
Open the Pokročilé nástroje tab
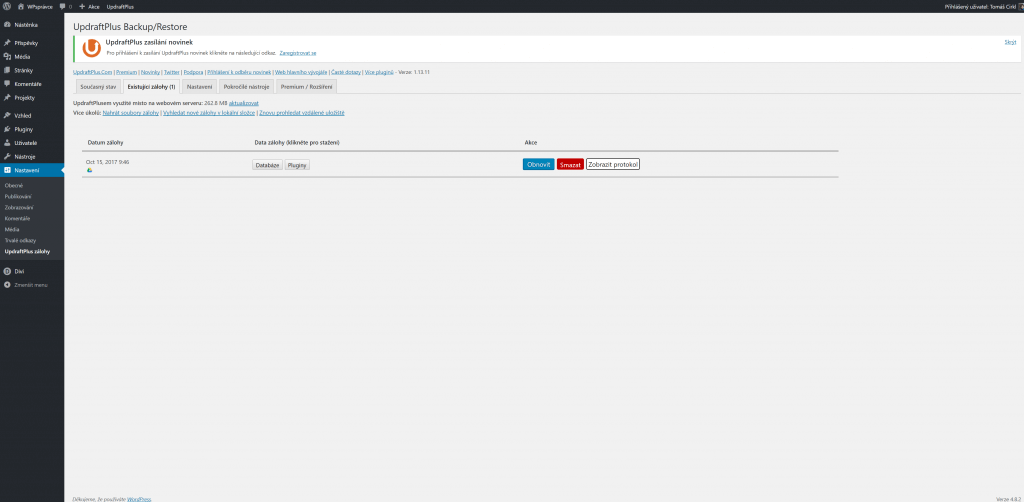pos(246,87)
